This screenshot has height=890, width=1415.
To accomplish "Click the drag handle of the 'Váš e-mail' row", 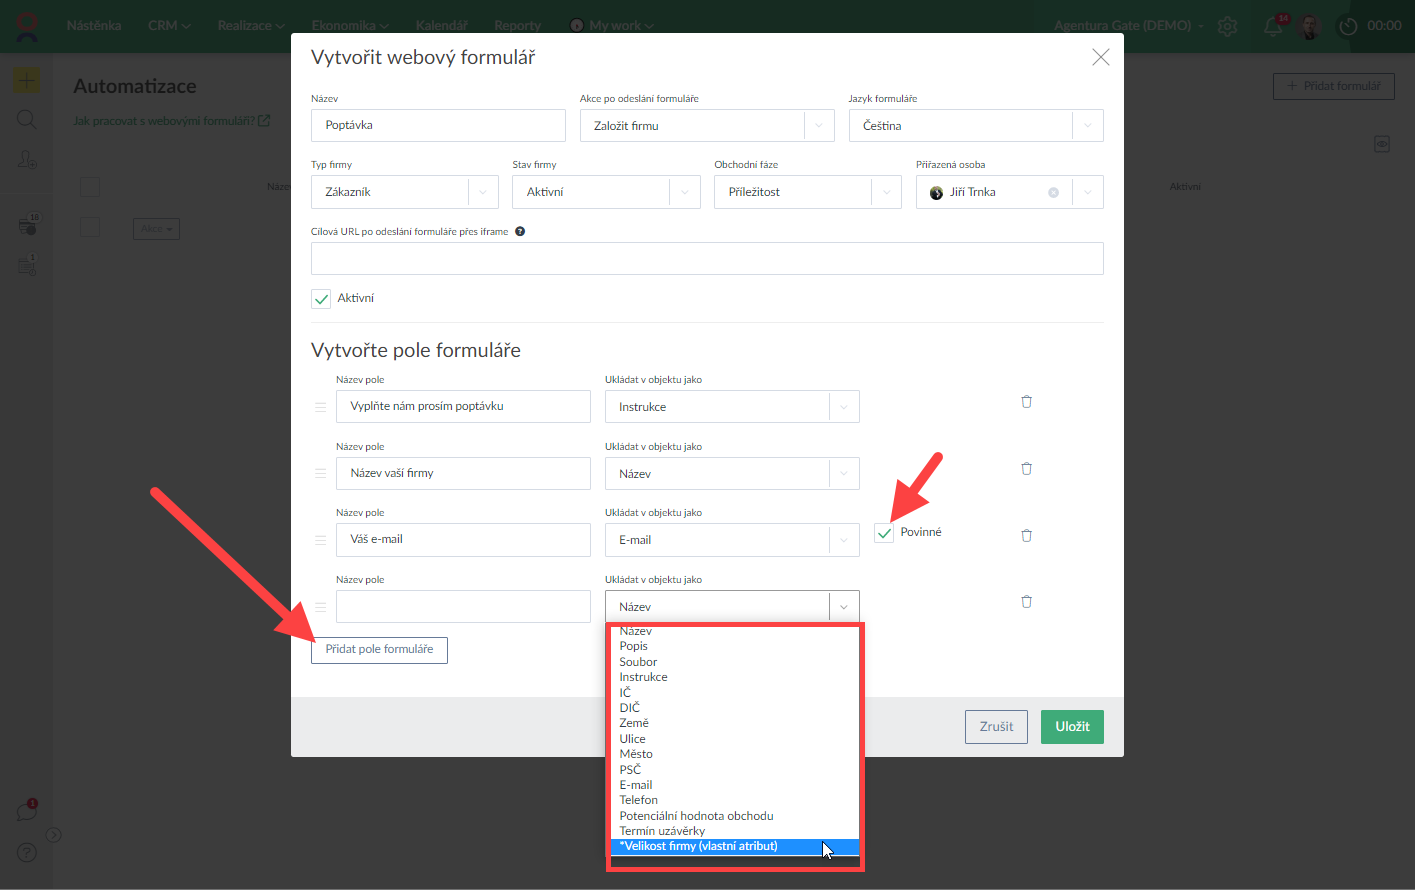I will point(321,540).
